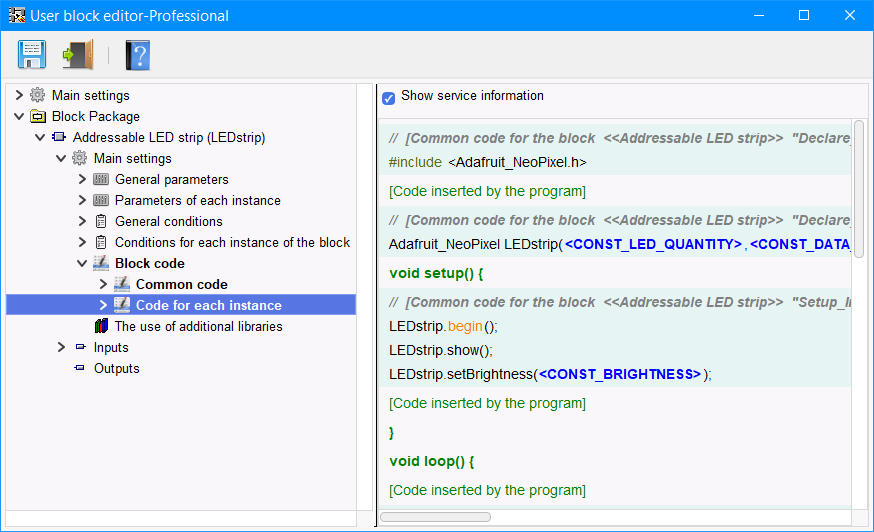Select the Outputs tree item
Viewport: 874px width, 532px height.
[x=116, y=369]
